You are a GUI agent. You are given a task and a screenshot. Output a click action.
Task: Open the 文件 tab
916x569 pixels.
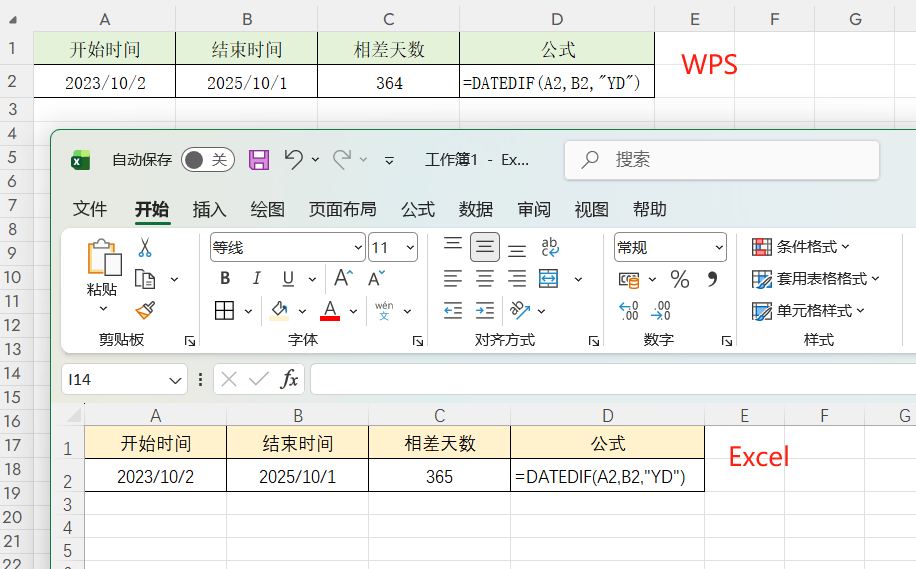(x=90, y=209)
